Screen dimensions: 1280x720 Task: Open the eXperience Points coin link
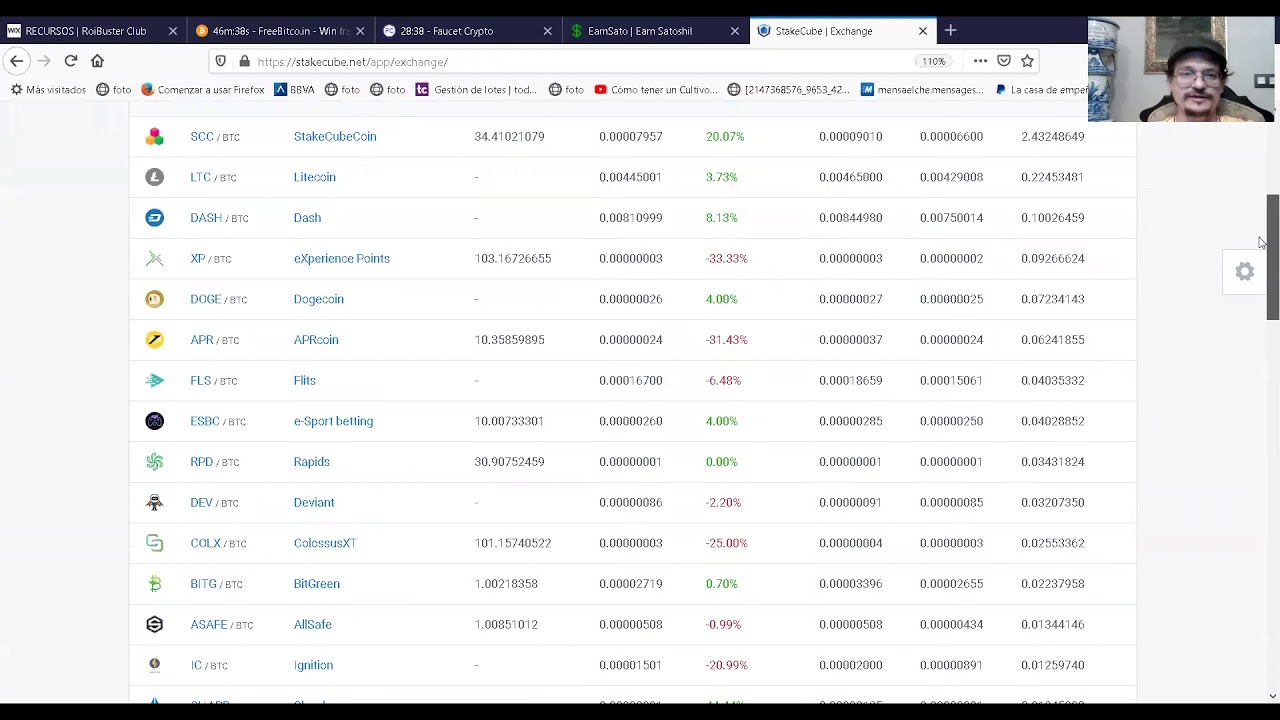pos(341,258)
